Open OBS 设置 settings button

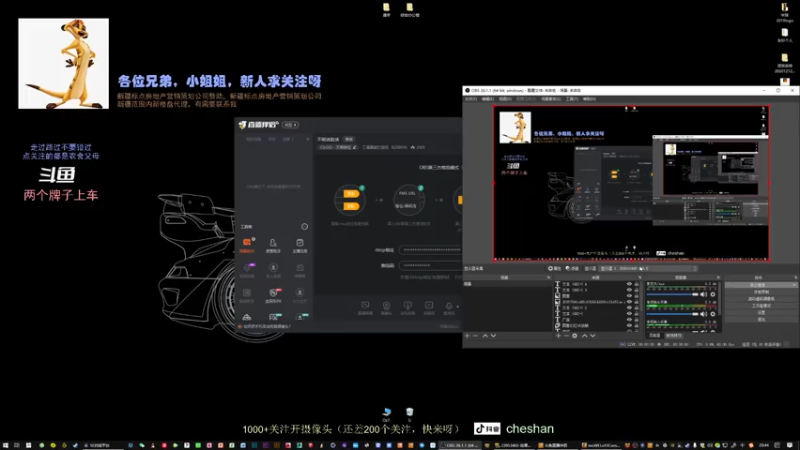(761, 312)
